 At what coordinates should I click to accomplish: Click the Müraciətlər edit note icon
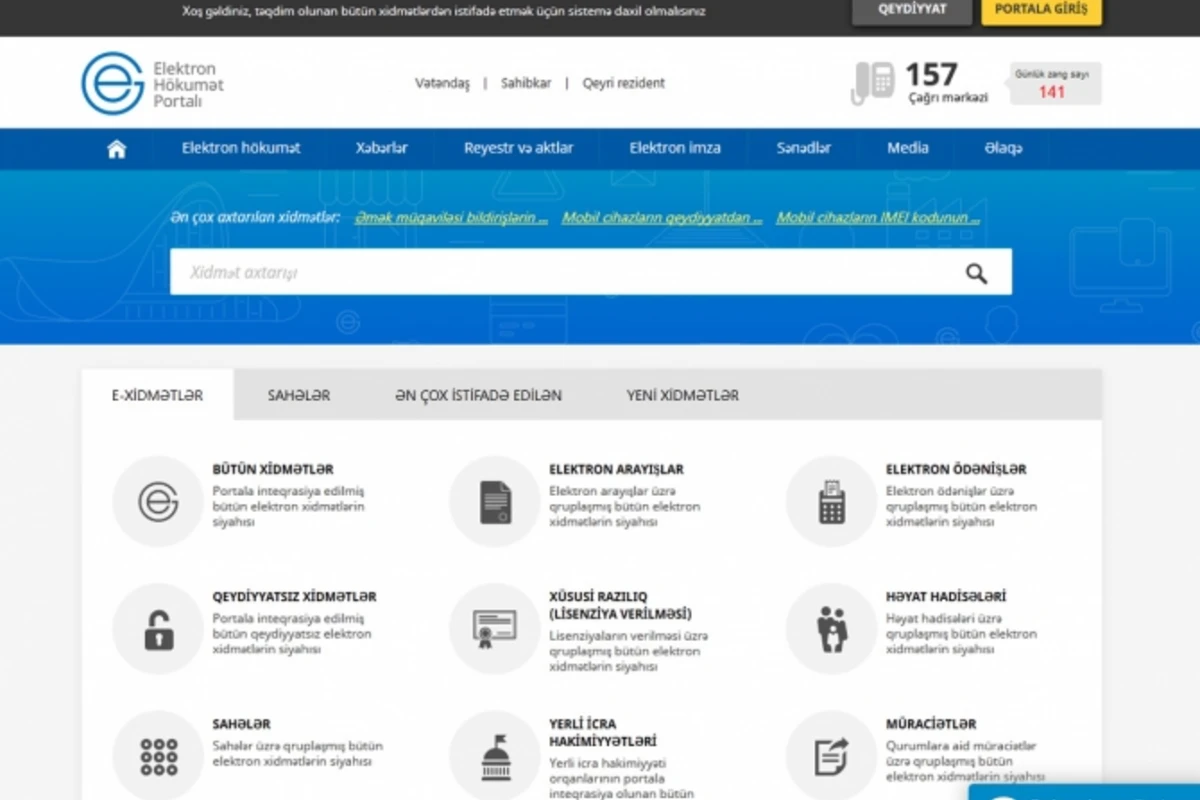[831, 756]
